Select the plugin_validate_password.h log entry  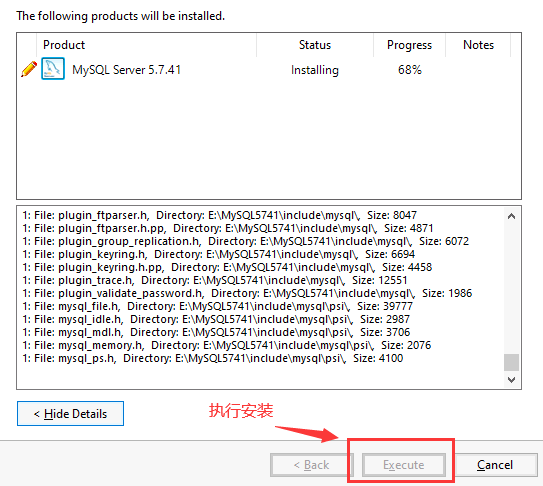(x=247, y=293)
